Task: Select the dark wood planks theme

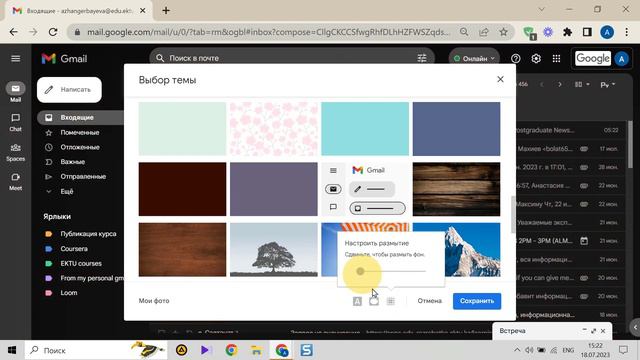Action: (x=456, y=189)
